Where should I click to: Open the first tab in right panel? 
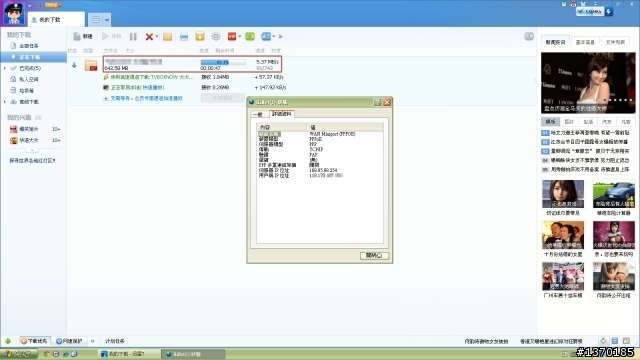pos(556,42)
